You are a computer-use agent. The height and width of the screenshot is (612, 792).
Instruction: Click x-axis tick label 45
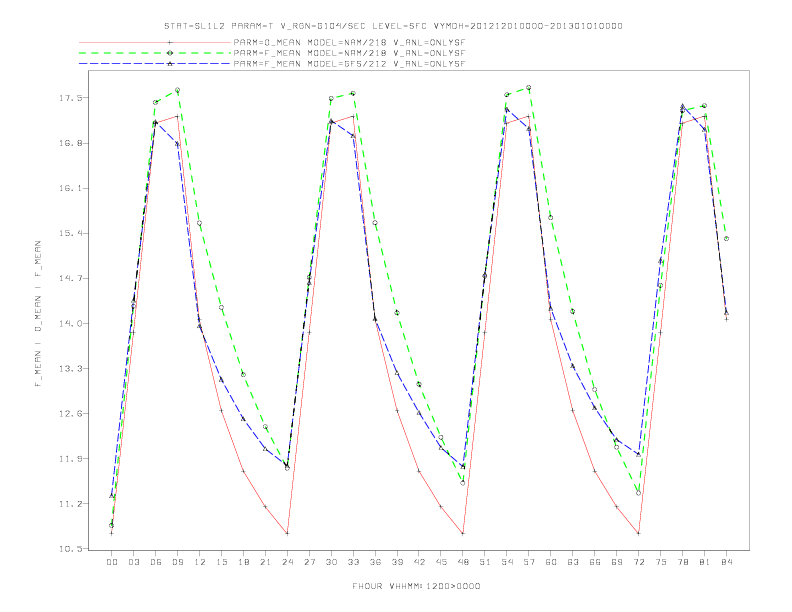tap(441, 562)
